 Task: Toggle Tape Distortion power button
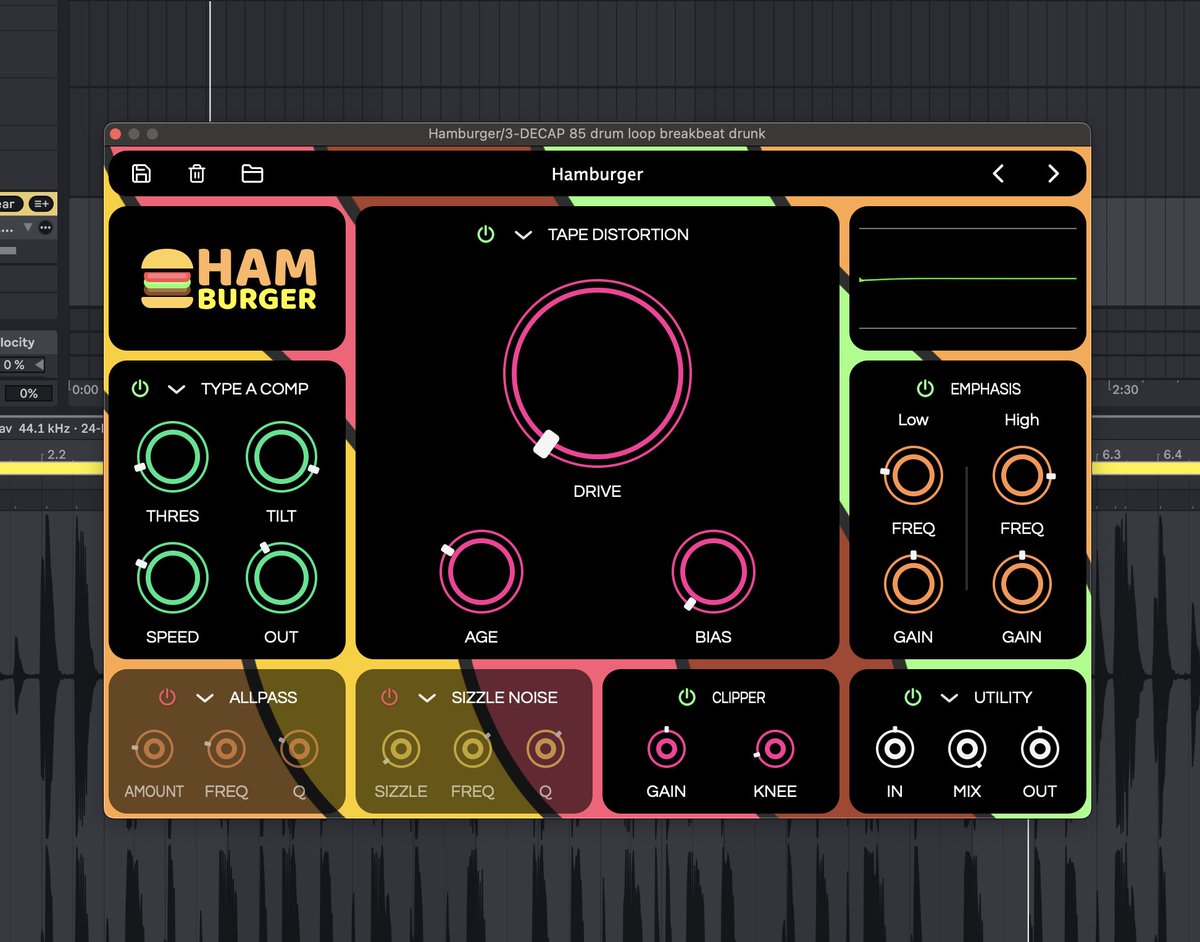485,235
